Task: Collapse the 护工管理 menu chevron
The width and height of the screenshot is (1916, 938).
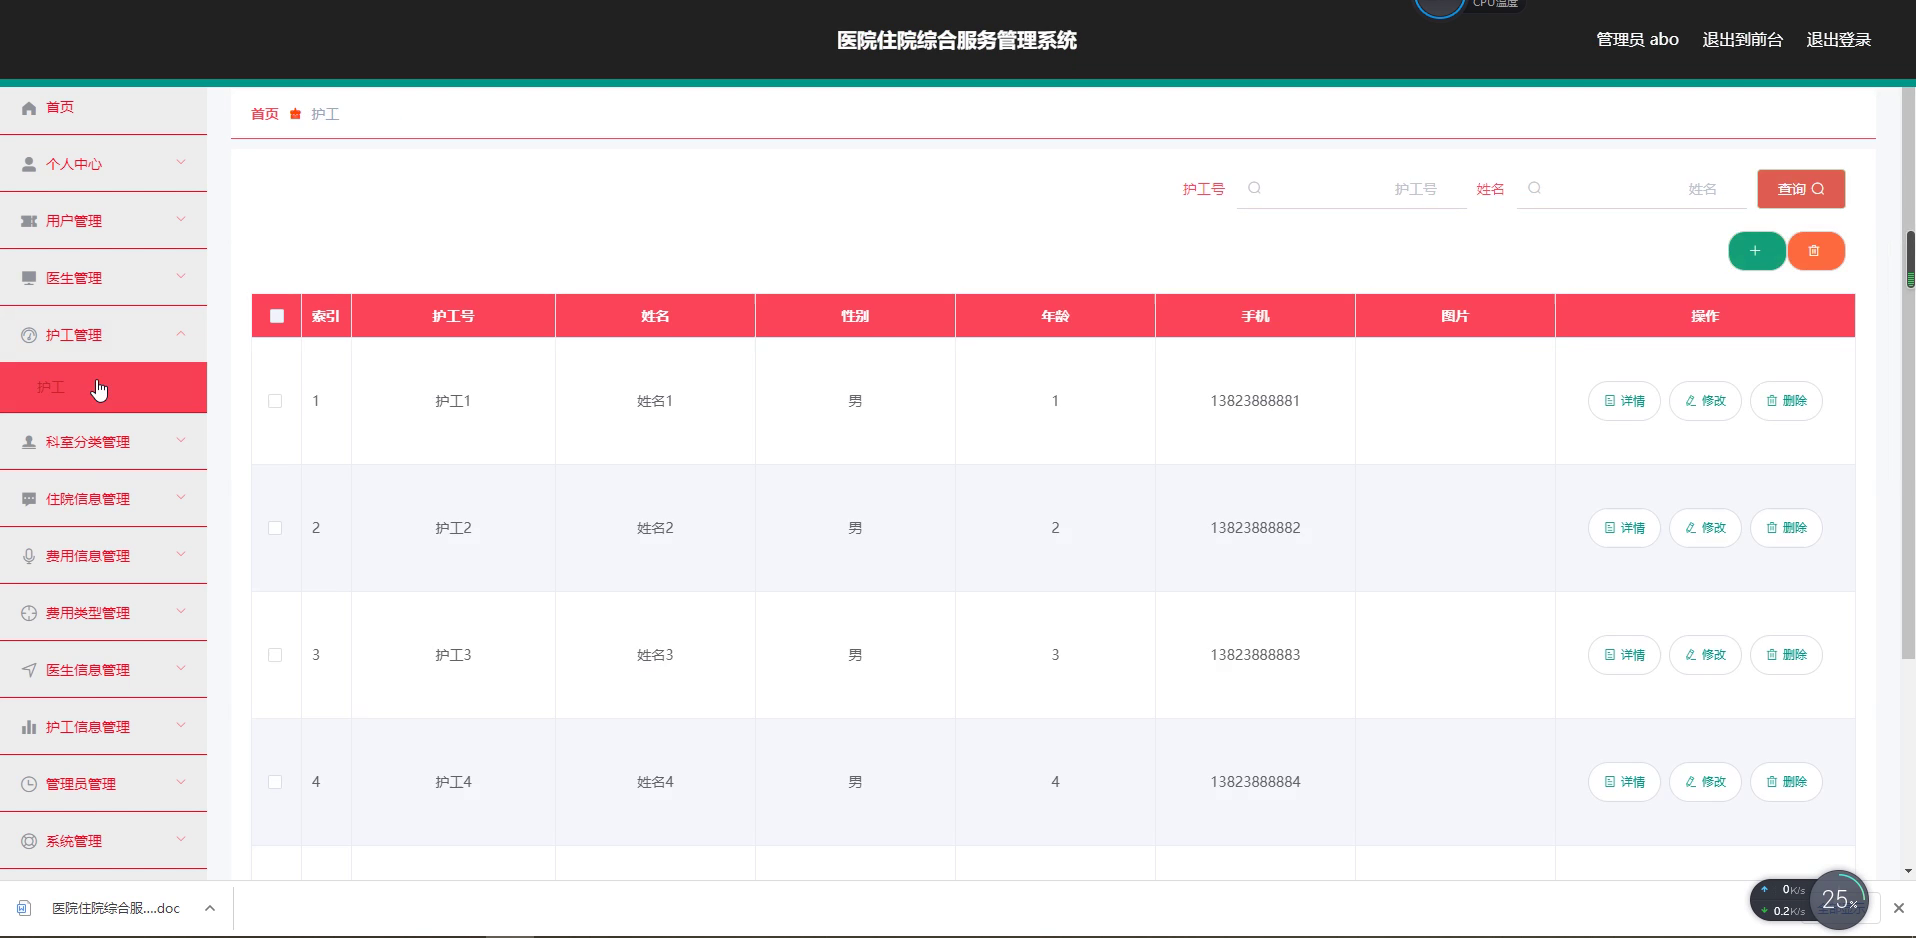Action: [x=181, y=333]
